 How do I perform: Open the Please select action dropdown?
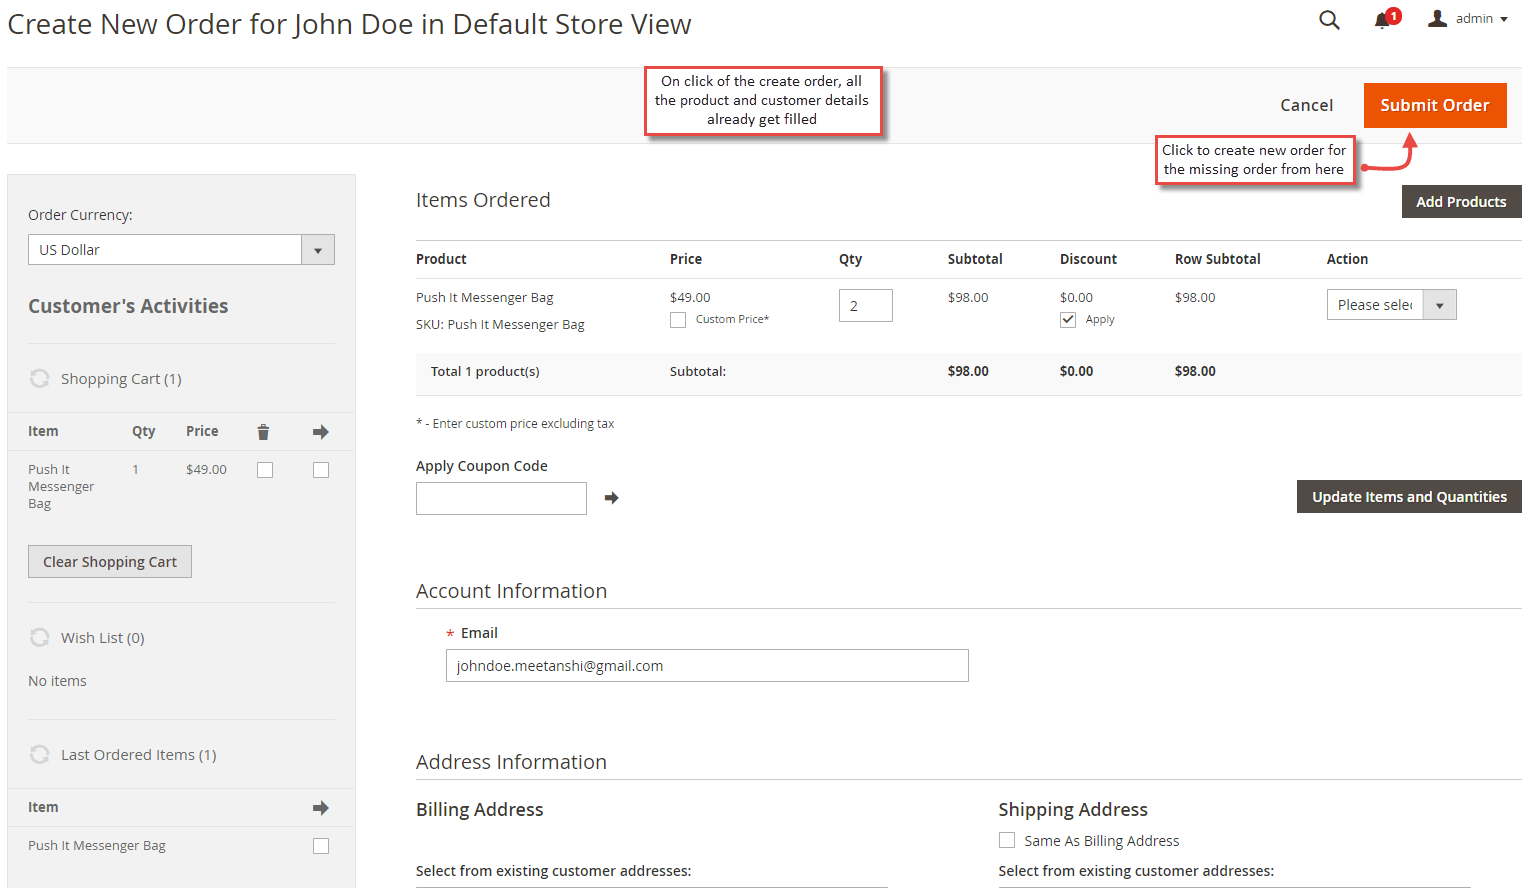click(1439, 304)
